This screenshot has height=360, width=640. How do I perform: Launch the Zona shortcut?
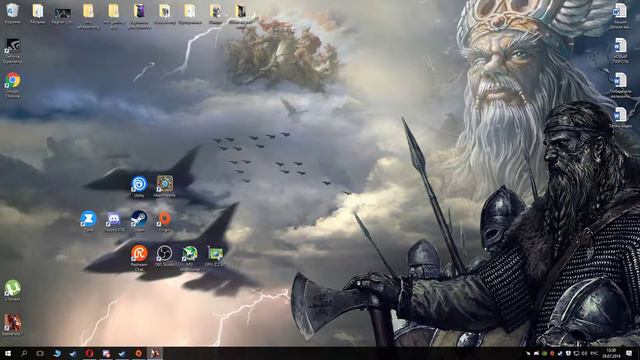88,221
